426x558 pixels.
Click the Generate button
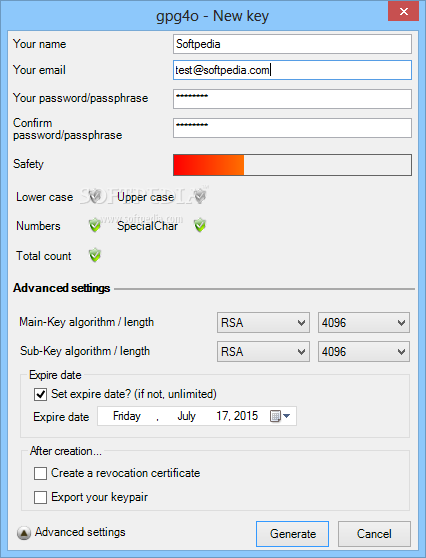(x=292, y=534)
